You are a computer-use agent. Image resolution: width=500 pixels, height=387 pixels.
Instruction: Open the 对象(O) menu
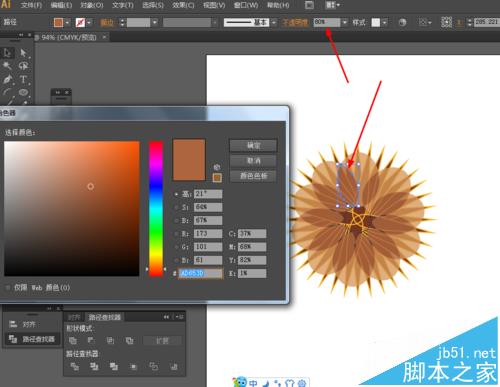pyautogui.click(x=92, y=5)
